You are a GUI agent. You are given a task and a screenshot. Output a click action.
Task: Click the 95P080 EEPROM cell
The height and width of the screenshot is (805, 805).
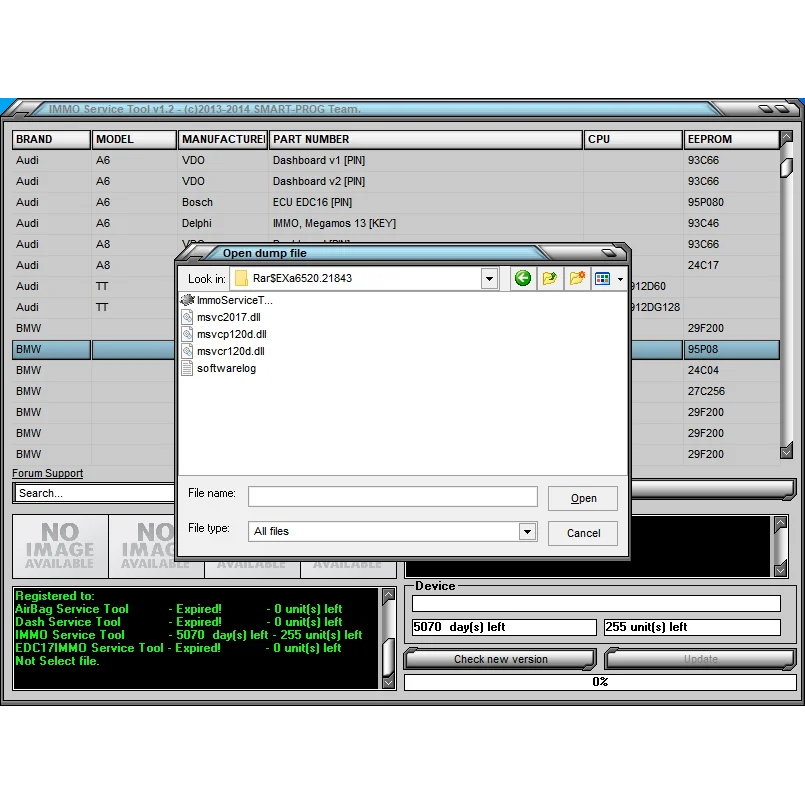click(x=731, y=202)
